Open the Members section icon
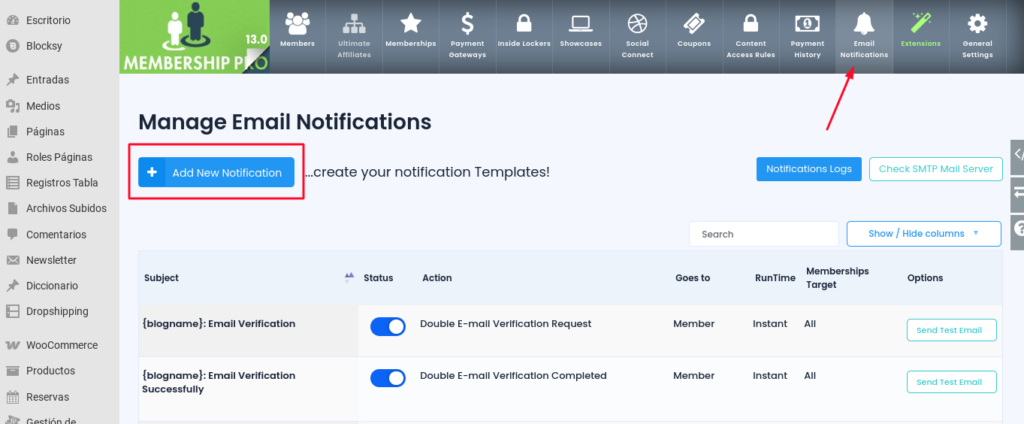 pos(297,24)
